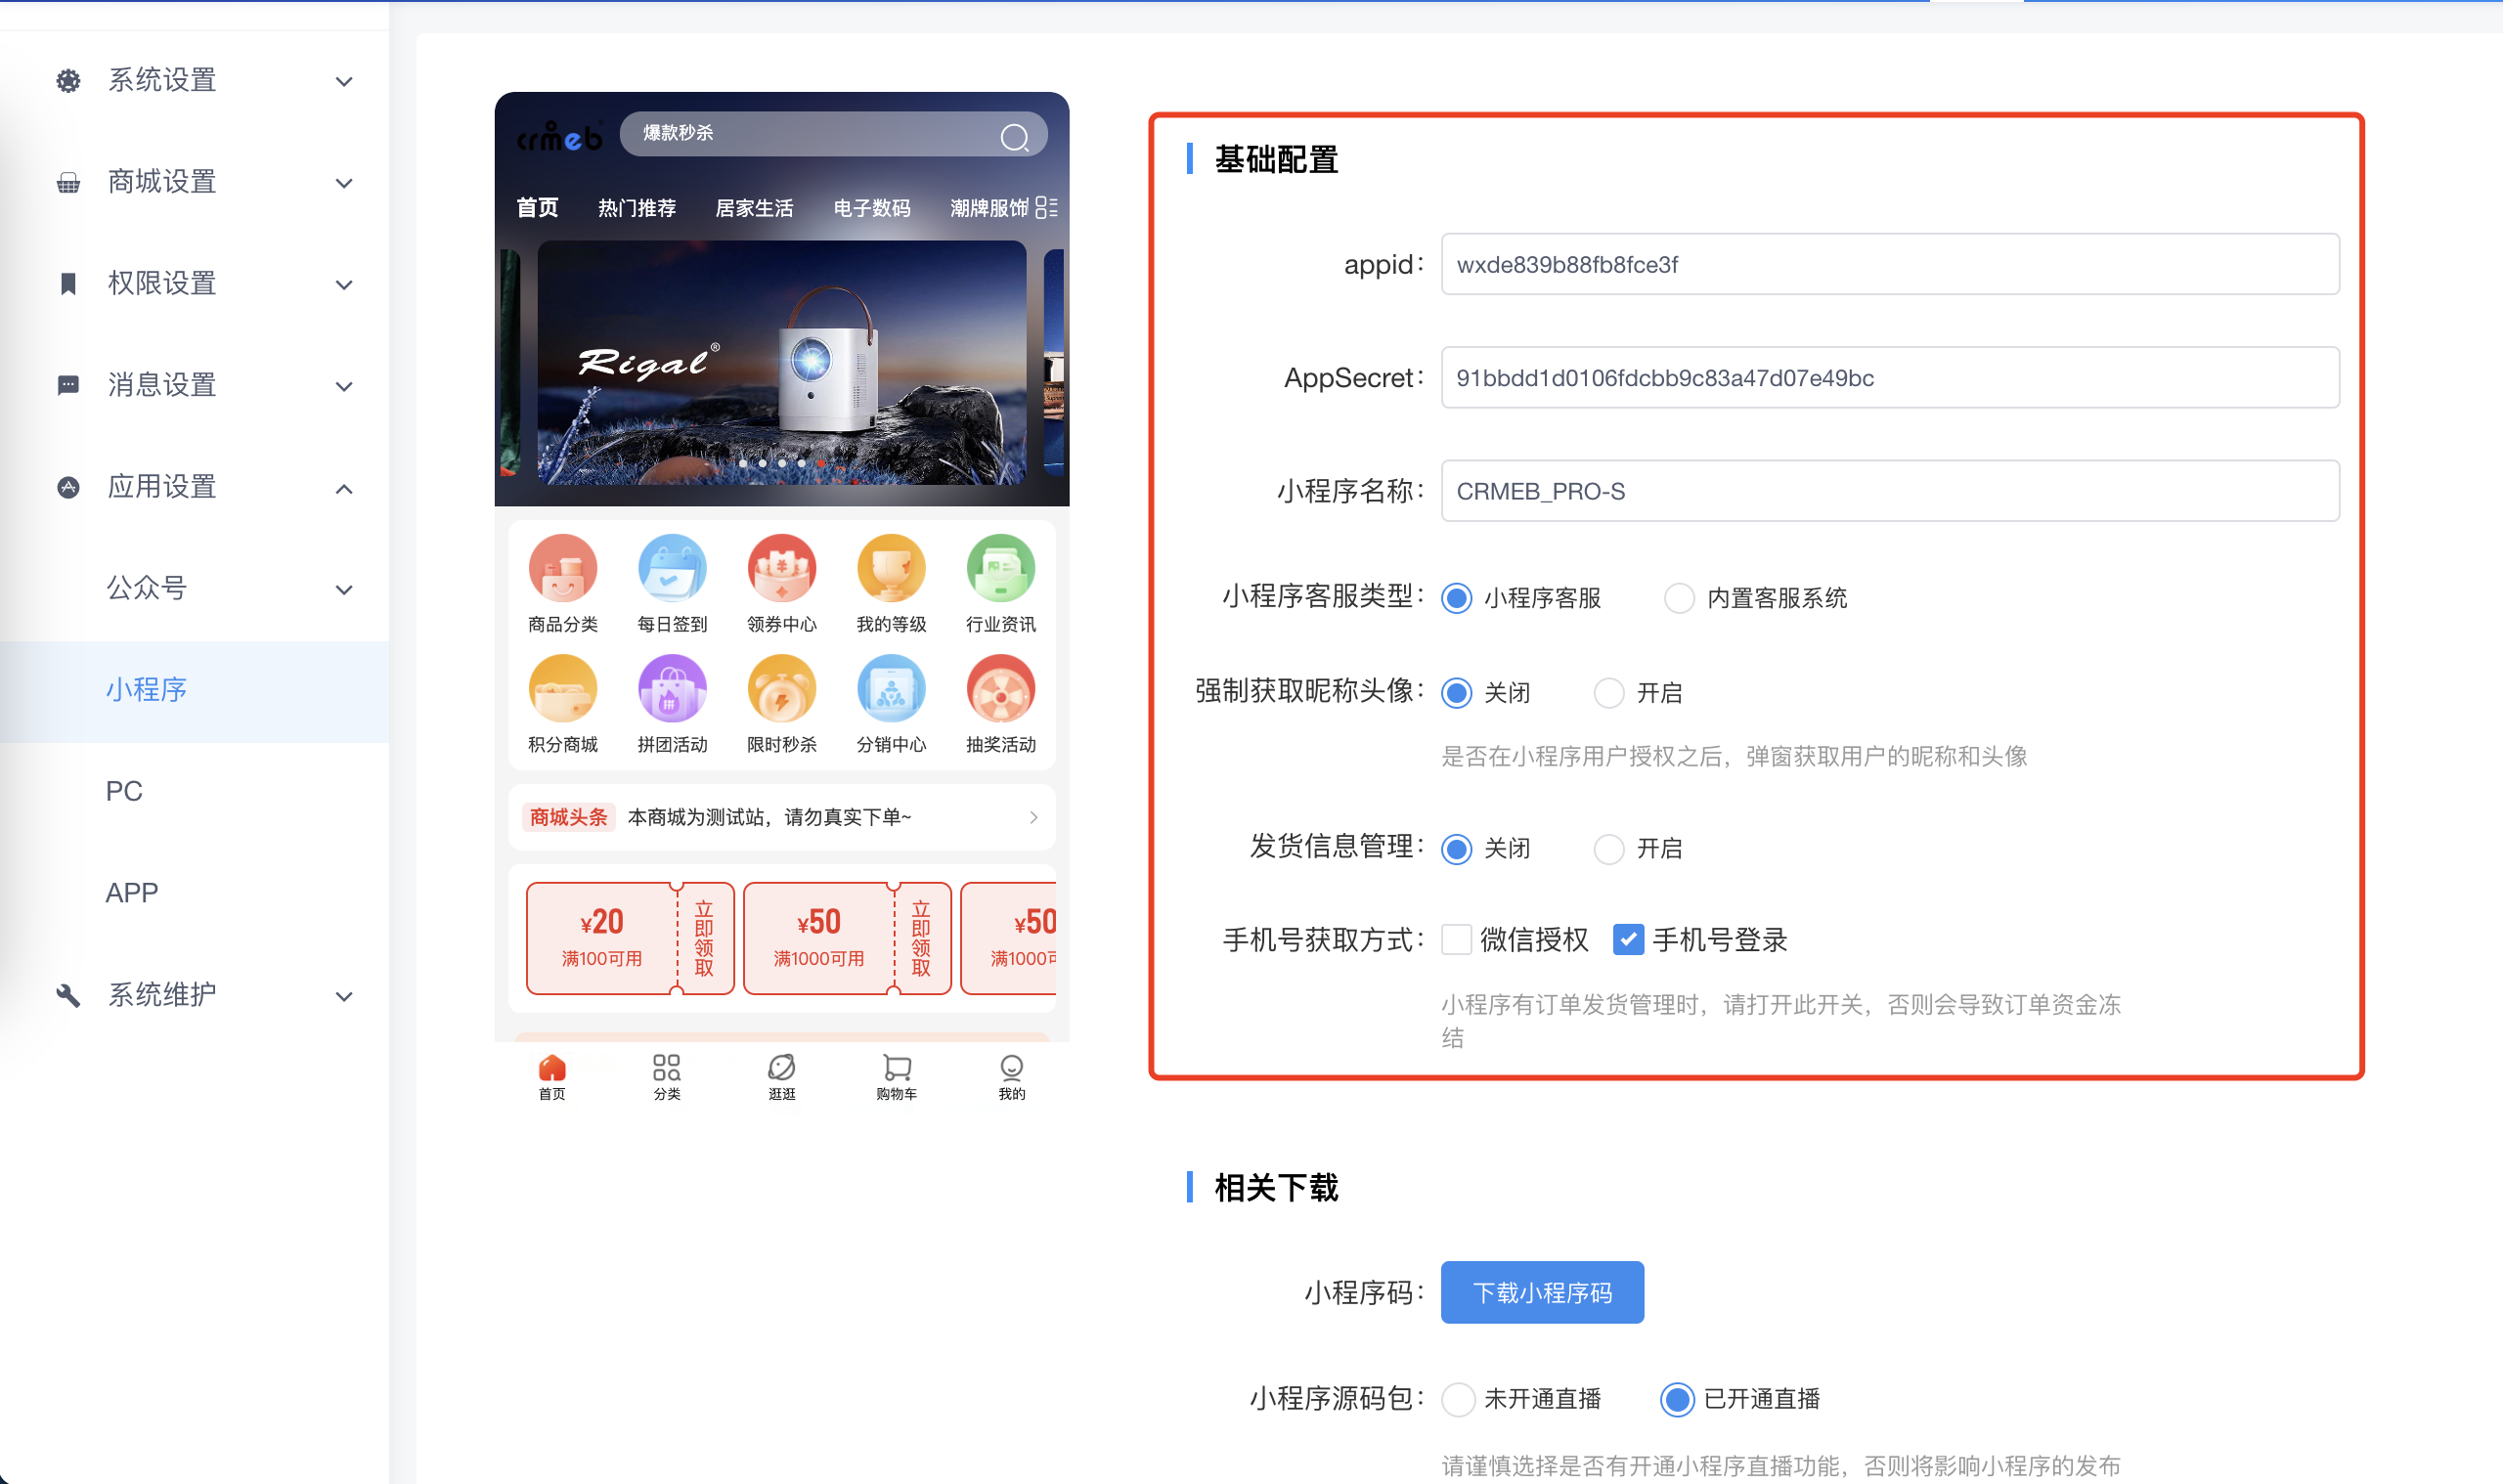Click the 每日签到 calendar icon in preview
This screenshot has width=2503, height=1484.
(x=672, y=569)
